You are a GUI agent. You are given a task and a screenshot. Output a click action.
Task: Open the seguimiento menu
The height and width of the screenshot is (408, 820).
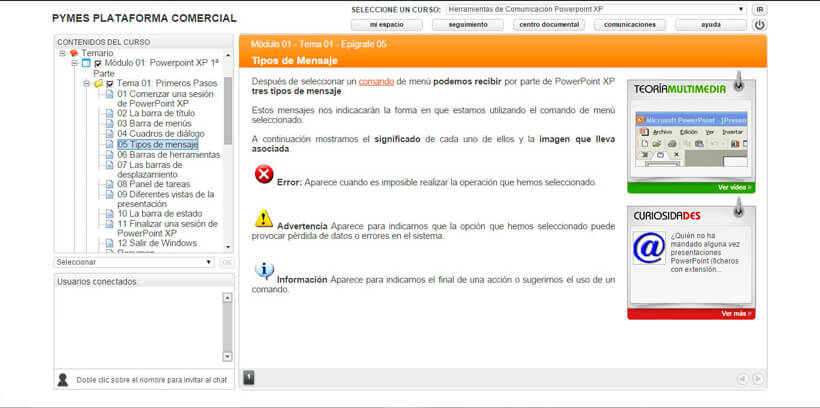coord(468,25)
